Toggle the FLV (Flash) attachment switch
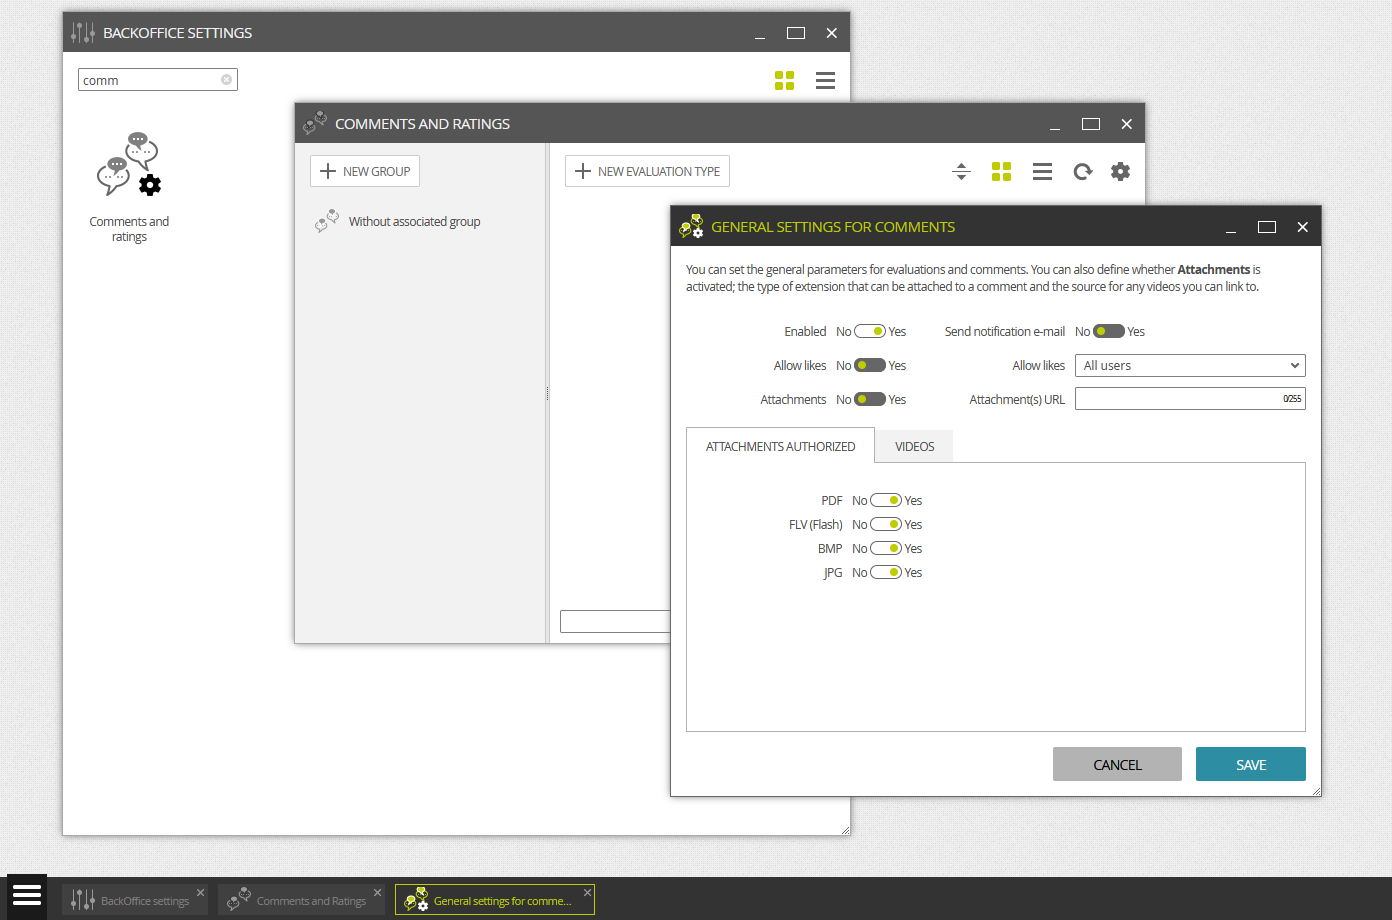 (x=886, y=524)
